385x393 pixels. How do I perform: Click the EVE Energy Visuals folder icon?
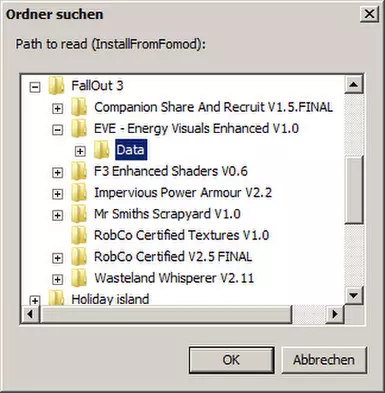[x=79, y=128]
